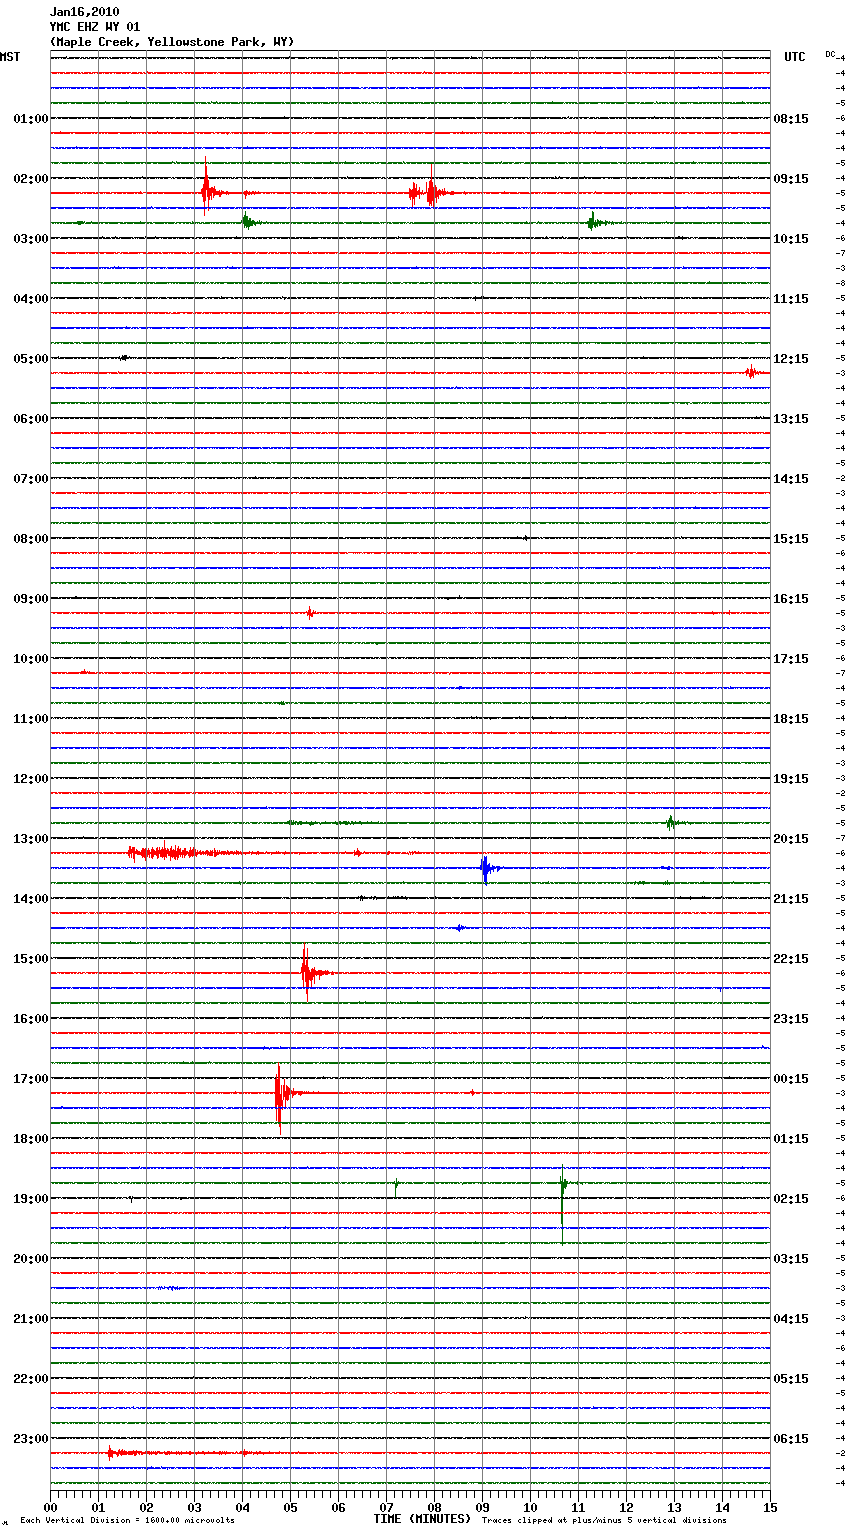Click the 14:15 UTC time label
The height and width of the screenshot is (1534, 850).
pyautogui.click(x=791, y=479)
